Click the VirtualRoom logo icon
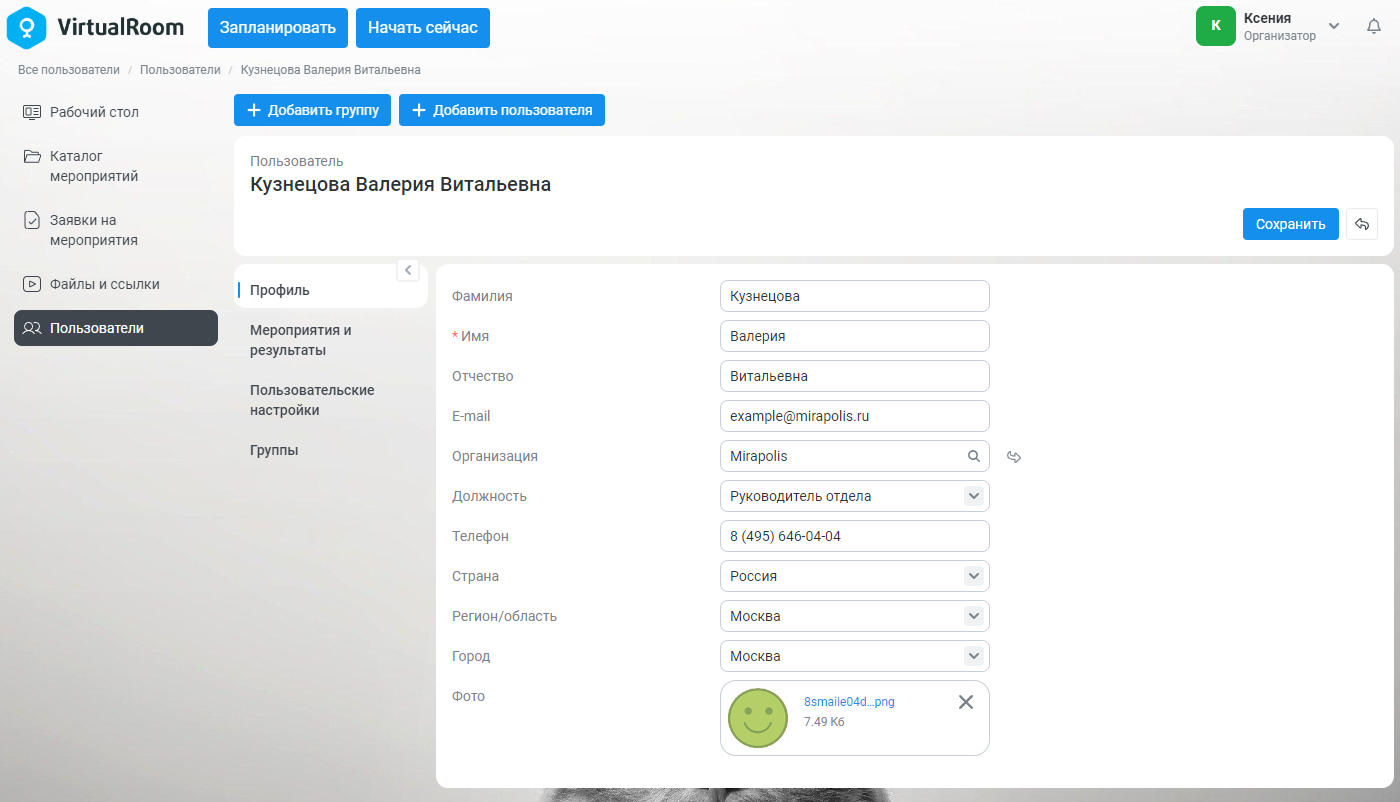 point(27,28)
